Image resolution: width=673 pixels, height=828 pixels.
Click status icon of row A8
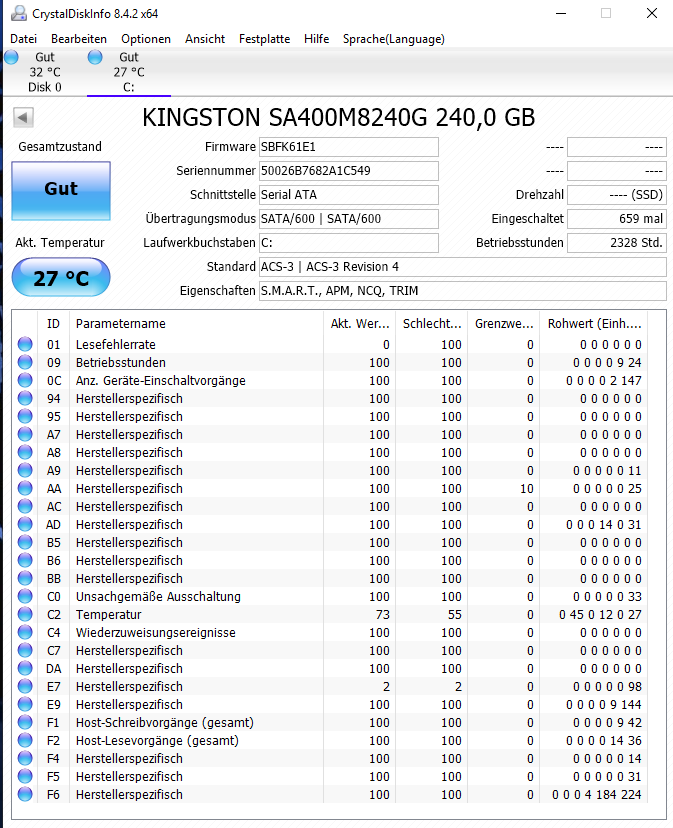point(25,452)
